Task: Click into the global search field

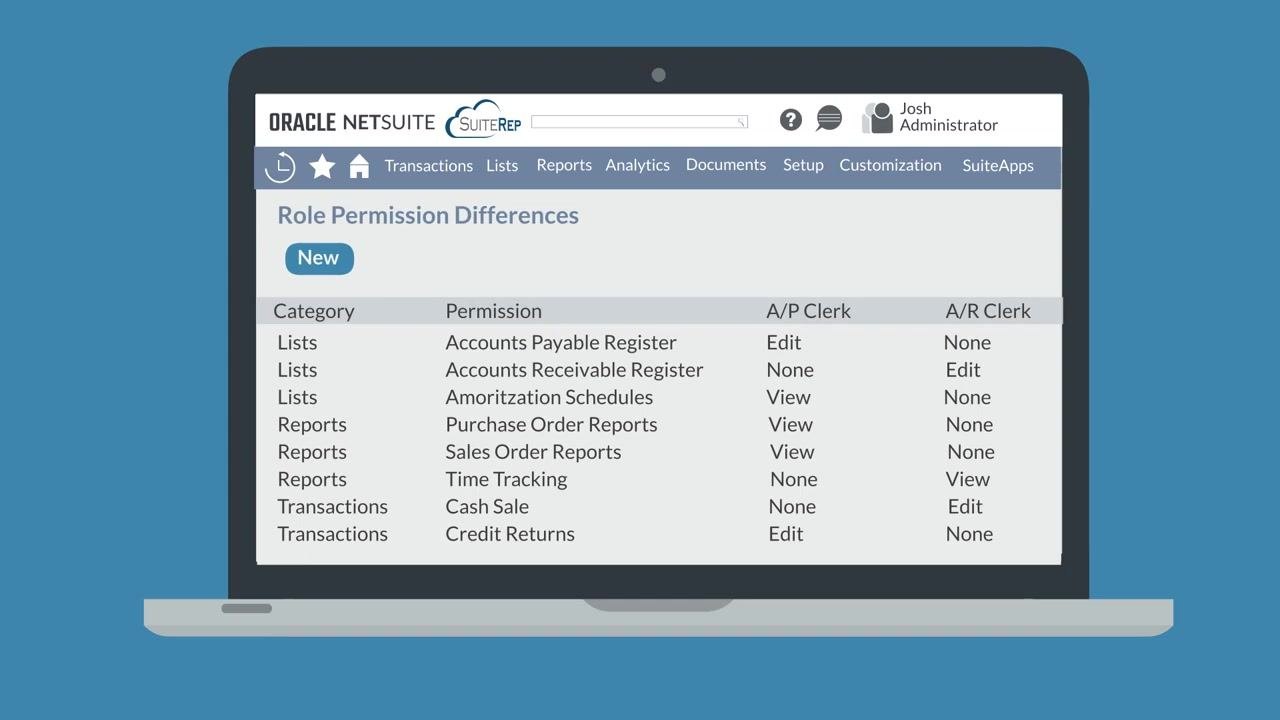Action: click(639, 122)
